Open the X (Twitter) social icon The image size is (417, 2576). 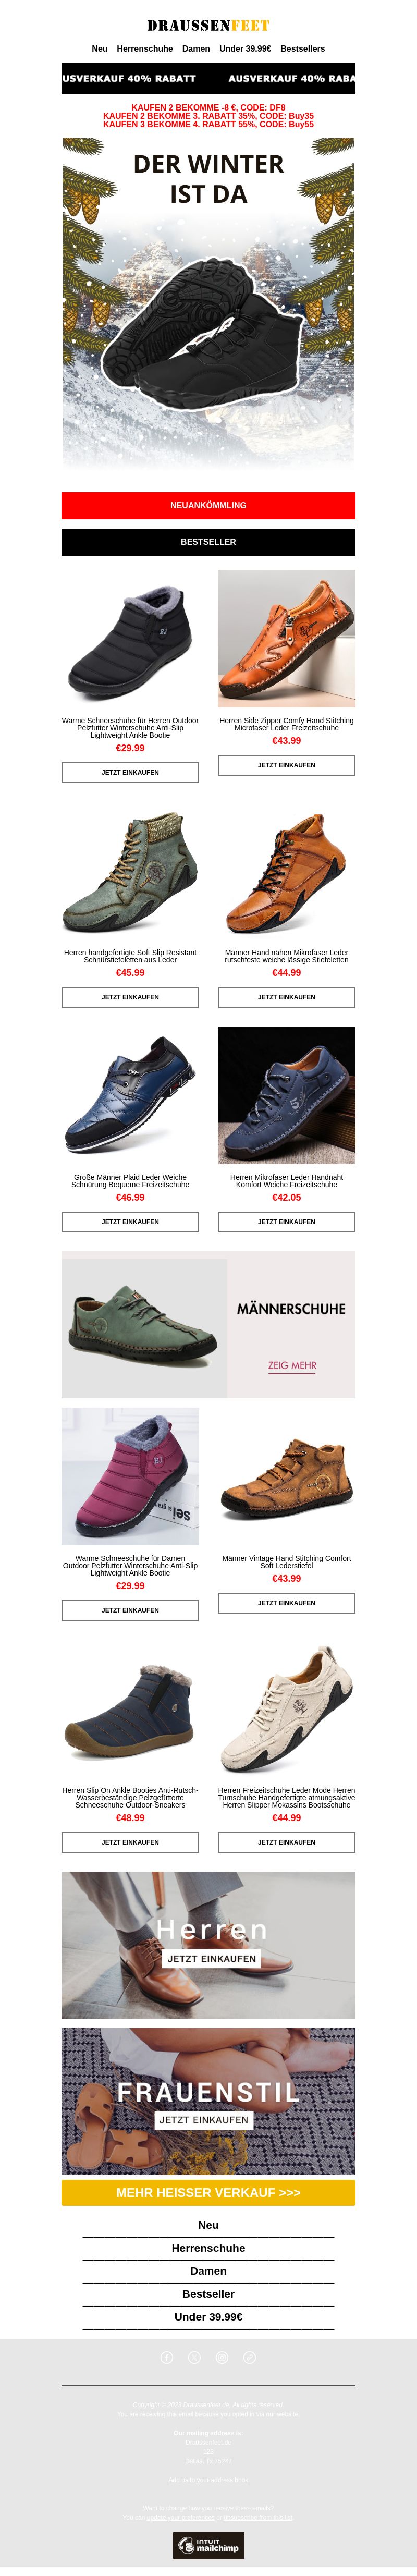[x=195, y=2357]
